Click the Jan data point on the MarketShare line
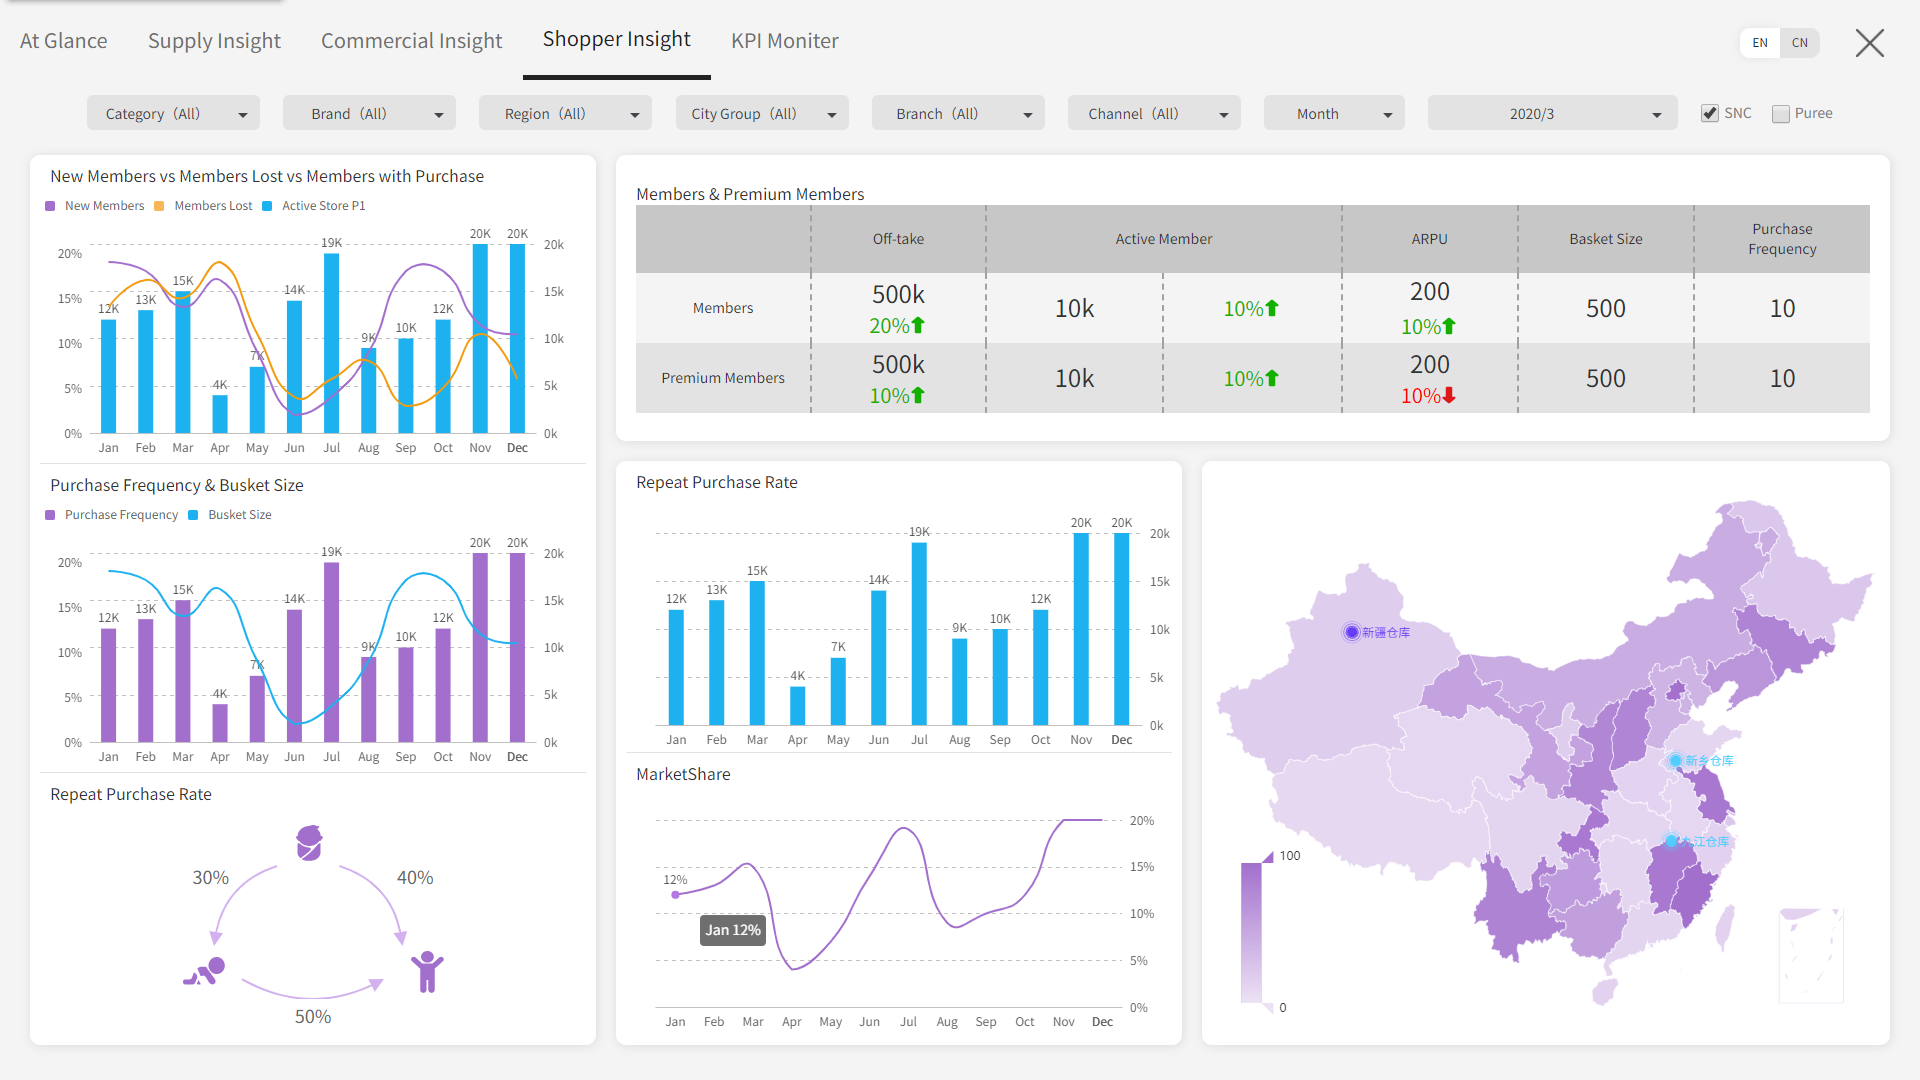This screenshot has width=1920, height=1080. [676, 895]
